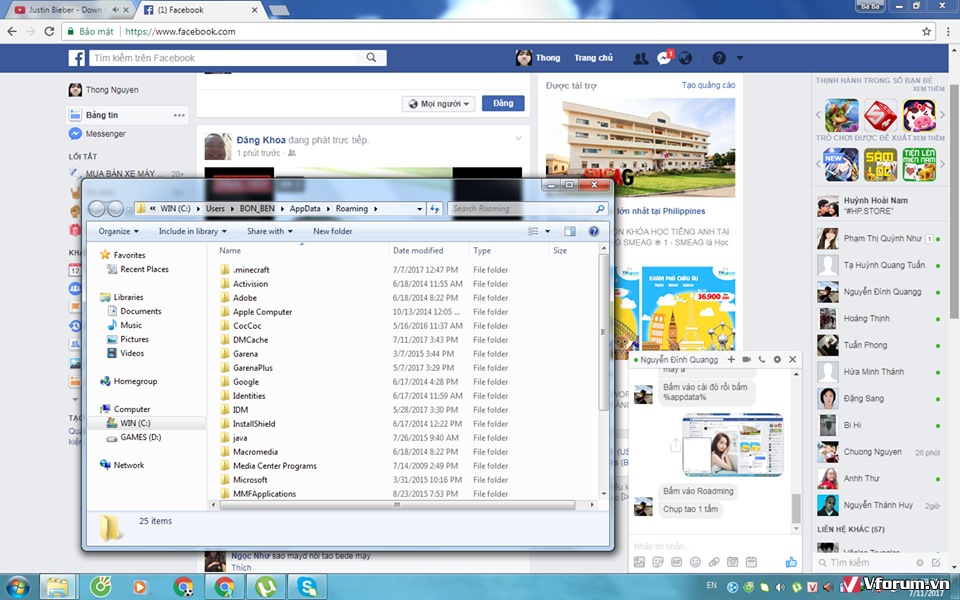Click the New folder button
960x600 pixels.
pos(332,231)
